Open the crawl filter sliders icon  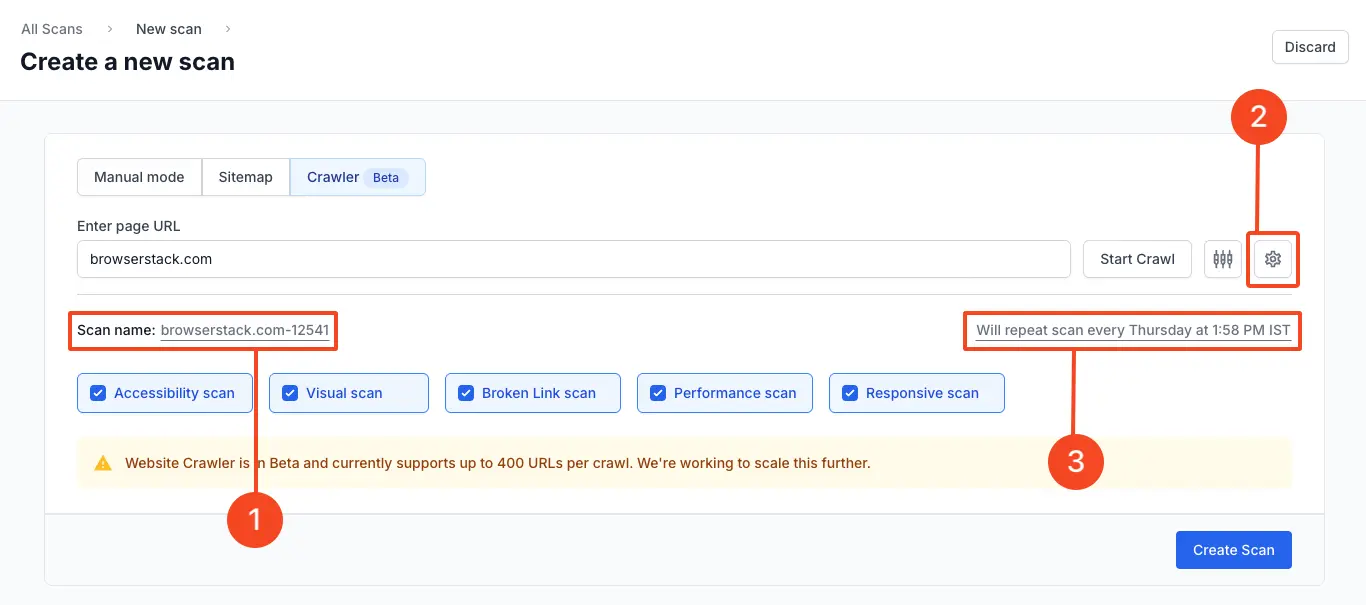(1222, 259)
